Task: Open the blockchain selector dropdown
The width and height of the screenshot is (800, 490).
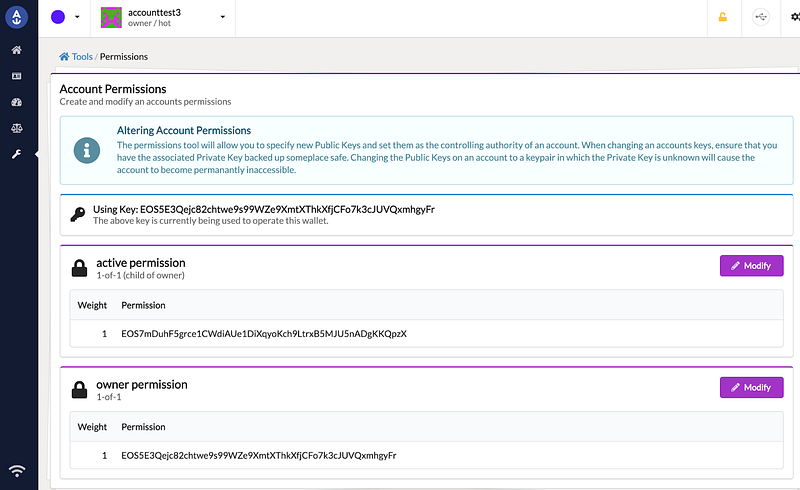Action: click(x=66, y=17)
